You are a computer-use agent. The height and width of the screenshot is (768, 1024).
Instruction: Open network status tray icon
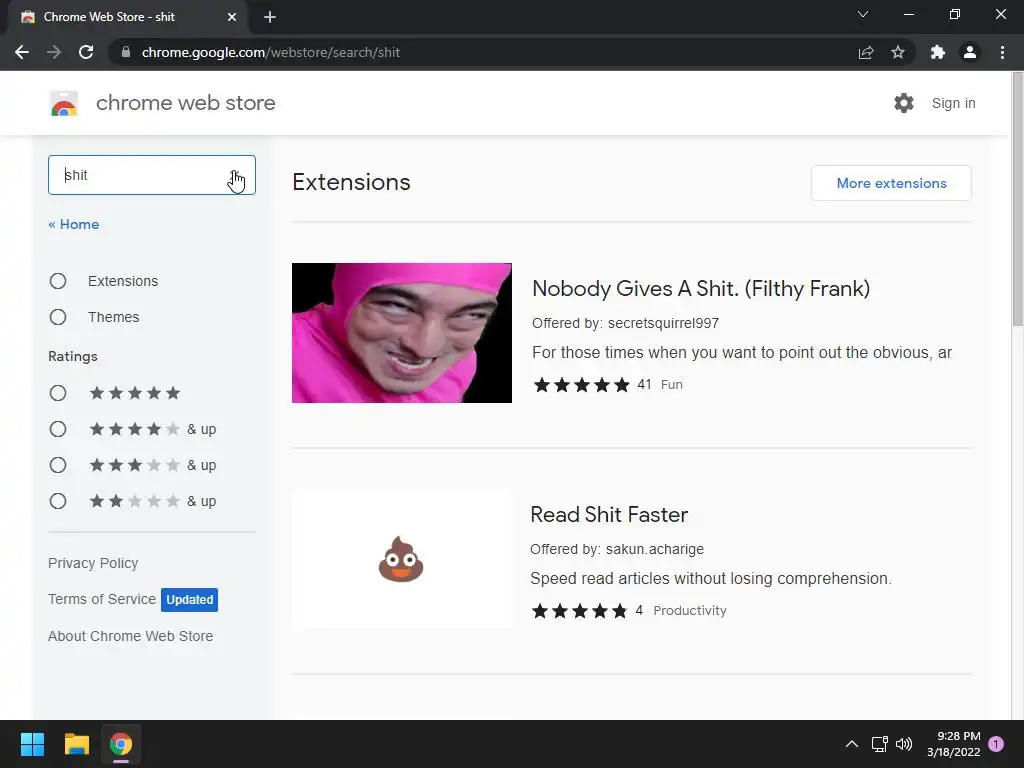coord(879,744)
